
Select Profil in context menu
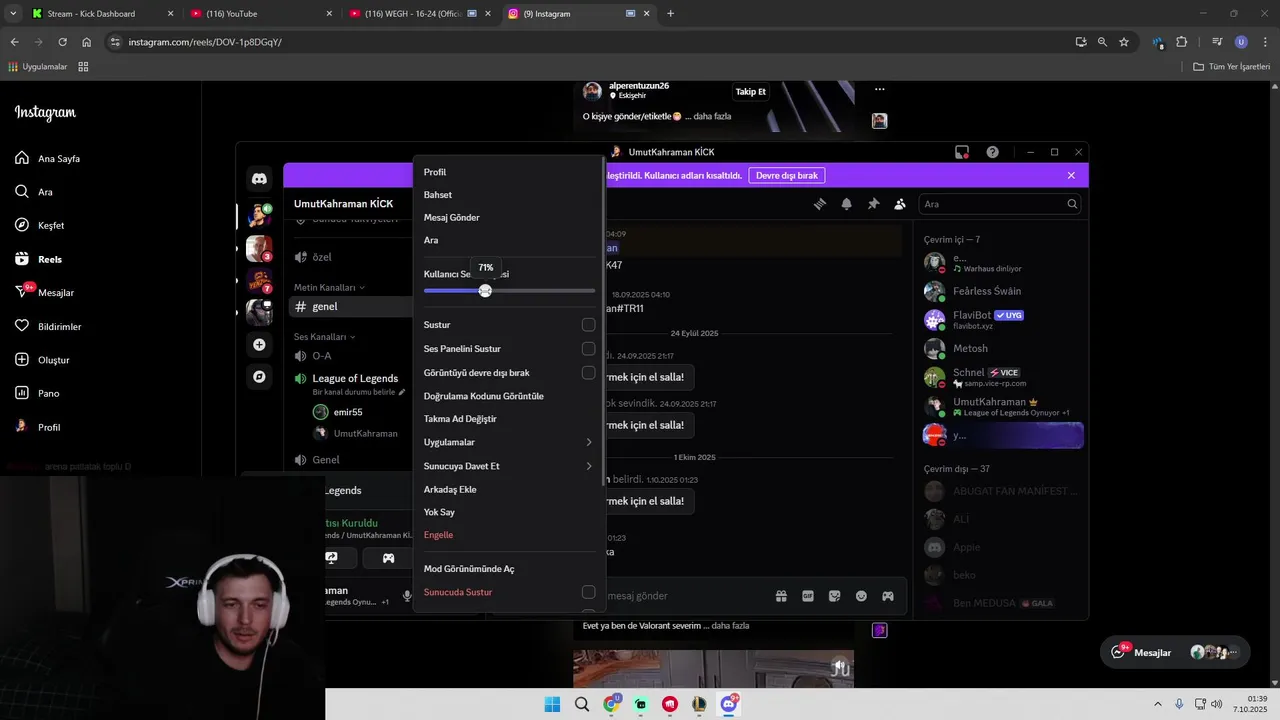[x=509, y=172]
